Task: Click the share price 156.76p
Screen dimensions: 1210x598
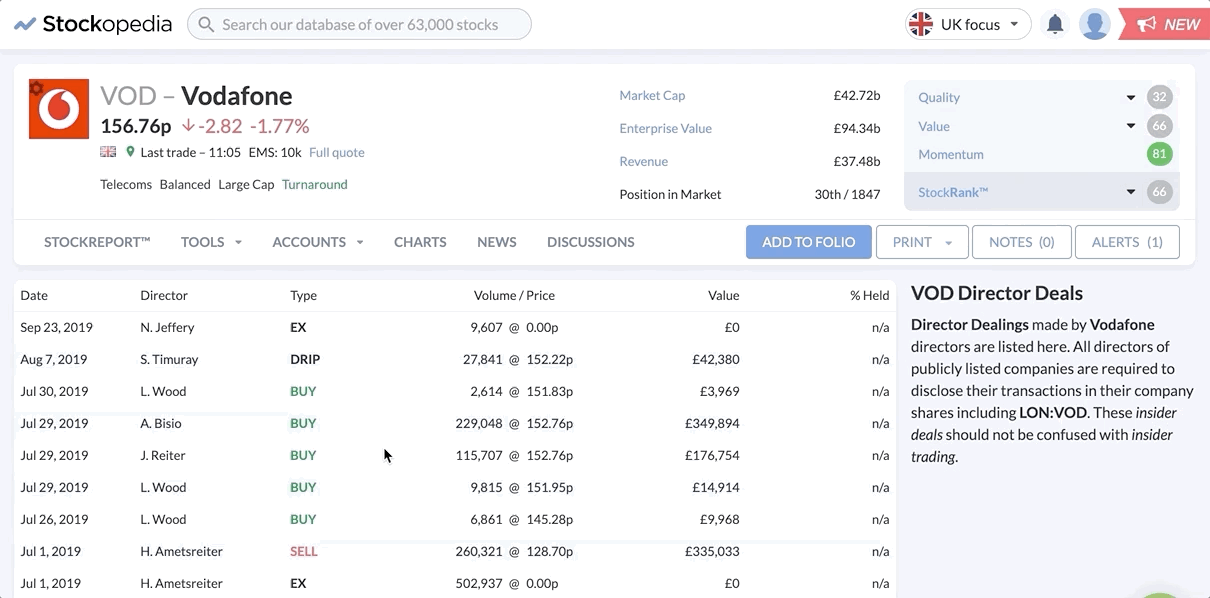Action: pyautogui.click(x=136, y=126)
